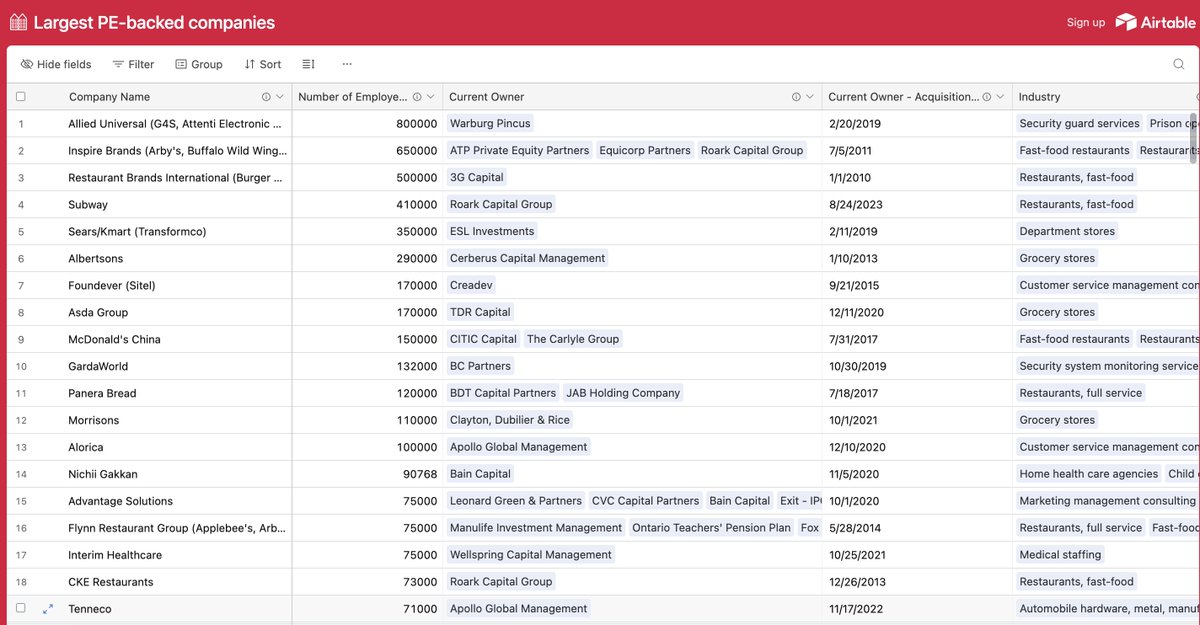The width and height of the screenshot is (1200, 625).
Task: Select the 800000 employees cell
Action: tap(368, 124)
